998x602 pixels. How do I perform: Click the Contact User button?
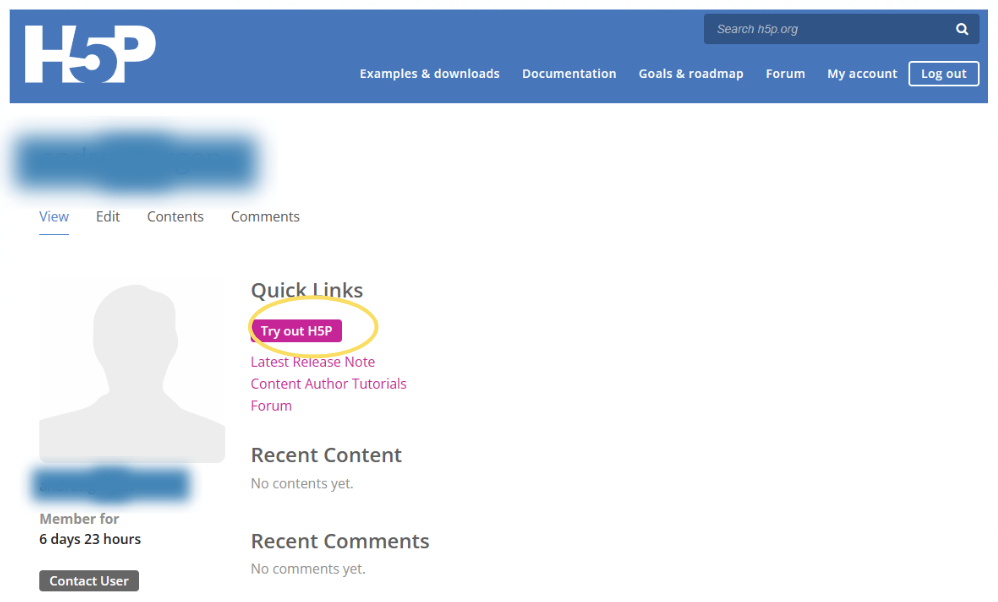coord(89,581)
